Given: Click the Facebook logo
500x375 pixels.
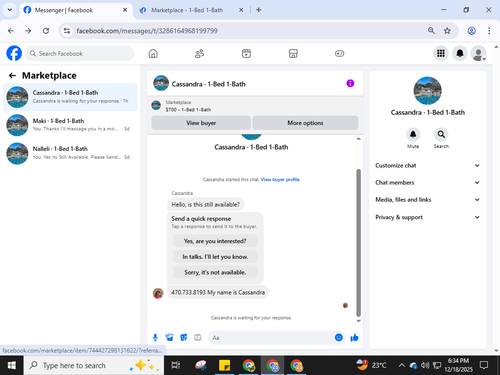Looking at the screenshot, I should click(x=14, y=53).
